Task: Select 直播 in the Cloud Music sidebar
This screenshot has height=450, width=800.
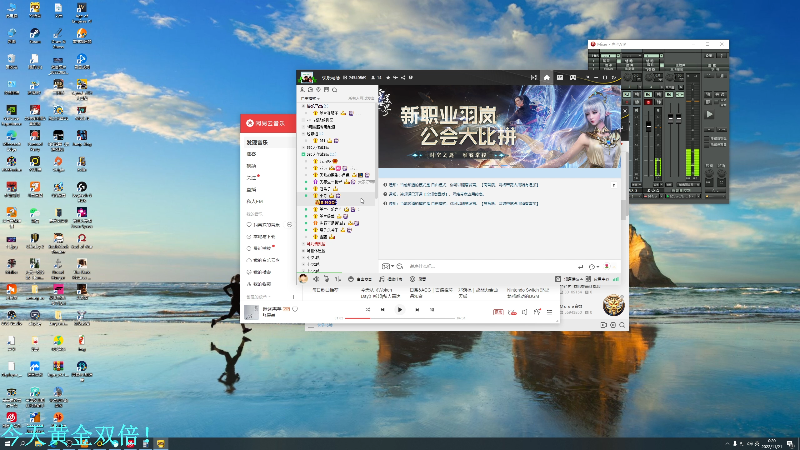Action: pyautogui.click(x=252, y=189)
